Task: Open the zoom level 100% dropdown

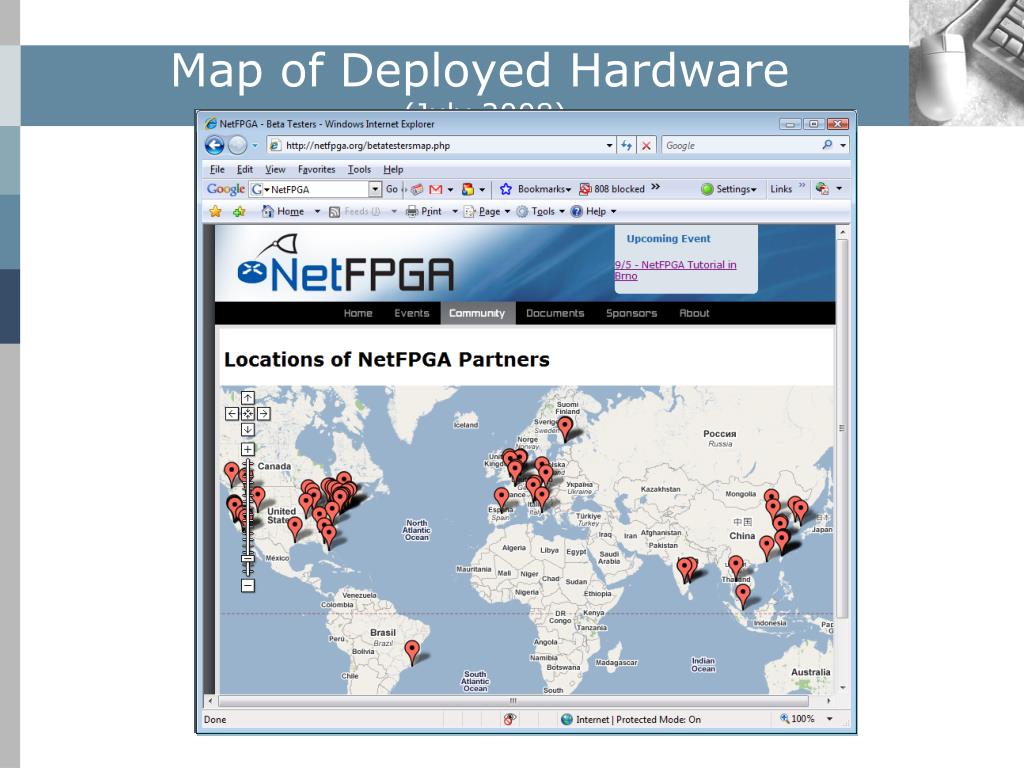Action: (829, 719)
